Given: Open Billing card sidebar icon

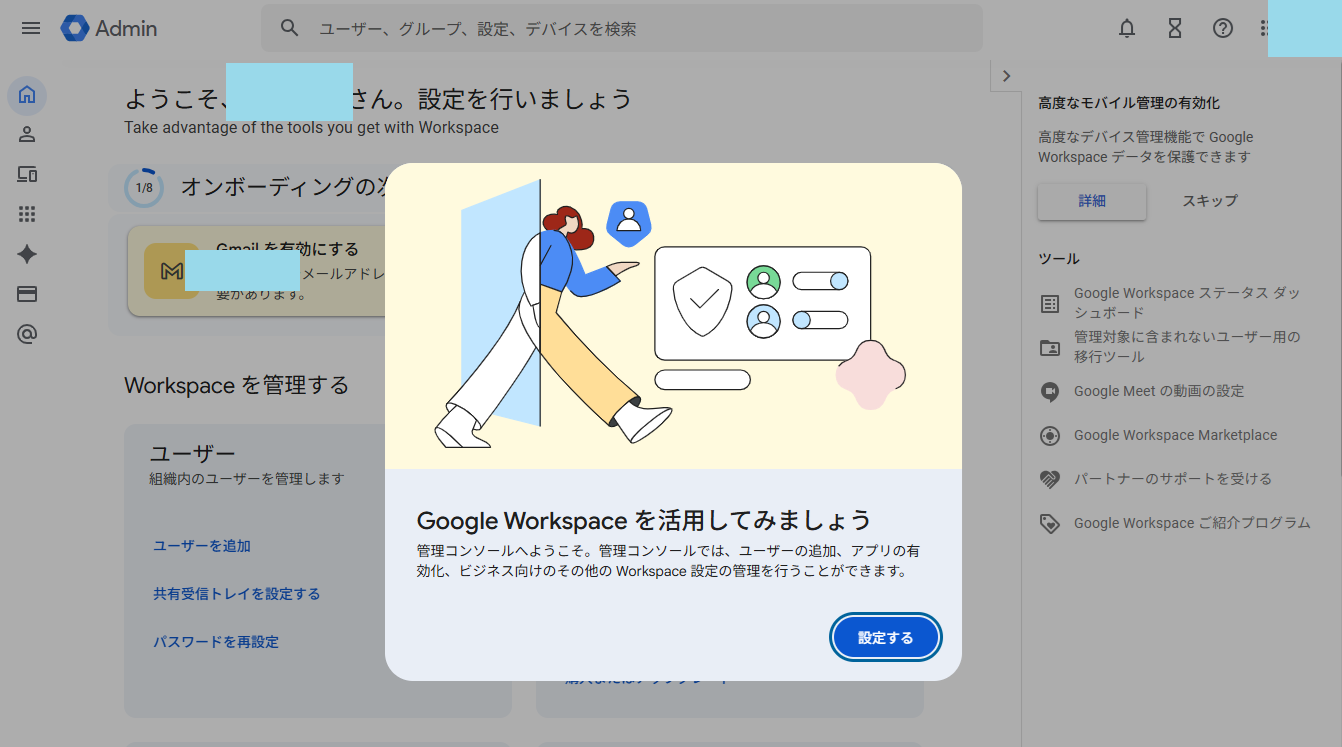Looking at the screenshot, I should (x=27, y=294).
